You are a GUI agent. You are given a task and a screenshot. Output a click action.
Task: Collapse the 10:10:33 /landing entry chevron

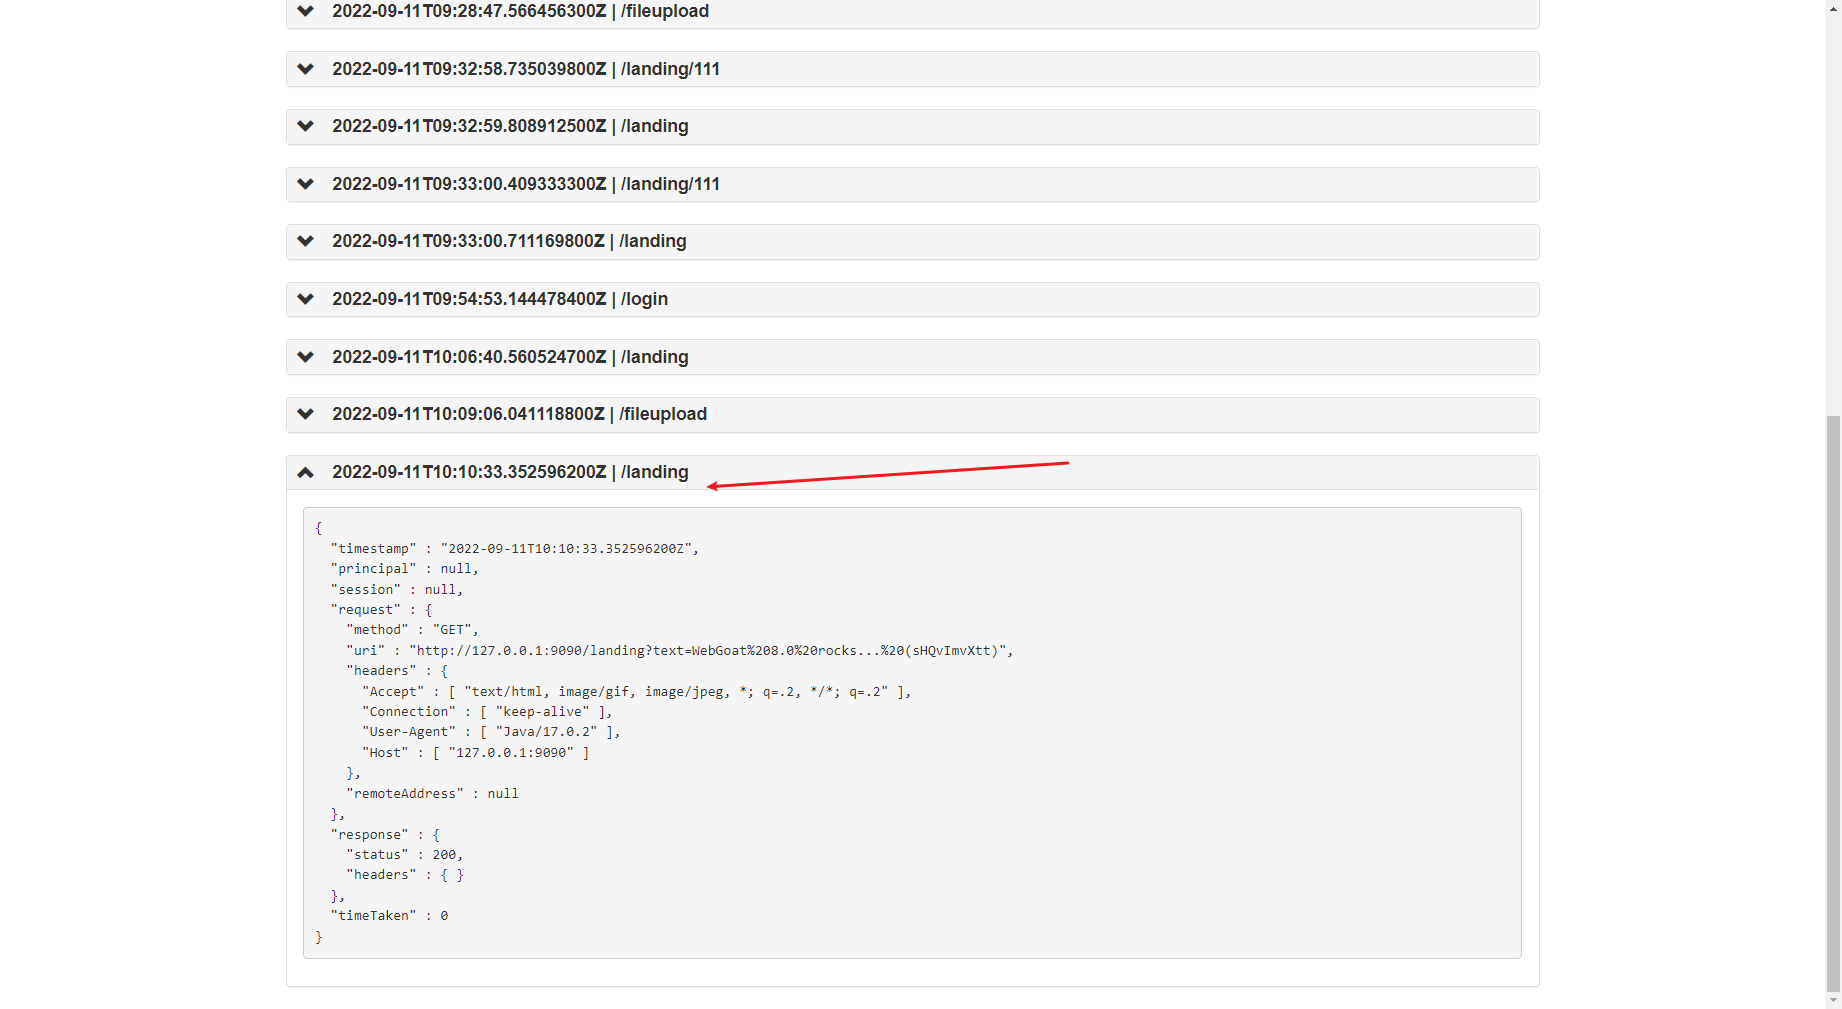coord(306,472)
